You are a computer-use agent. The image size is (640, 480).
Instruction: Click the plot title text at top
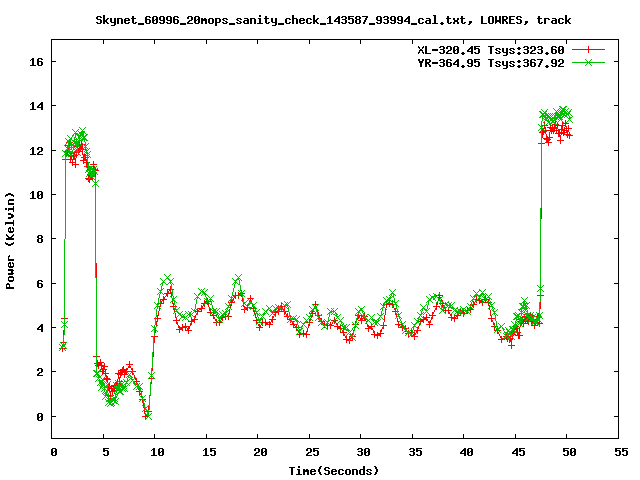[334, 19]
